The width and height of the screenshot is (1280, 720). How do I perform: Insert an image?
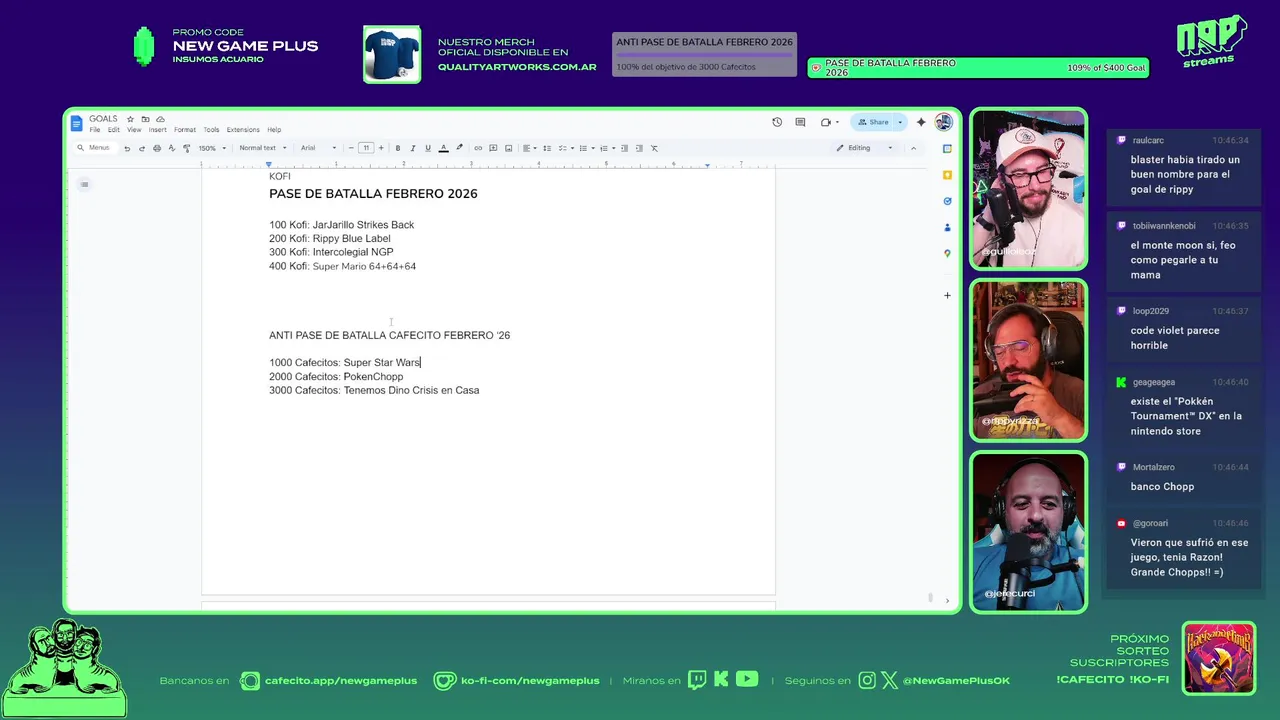click(x=508, y=148)
